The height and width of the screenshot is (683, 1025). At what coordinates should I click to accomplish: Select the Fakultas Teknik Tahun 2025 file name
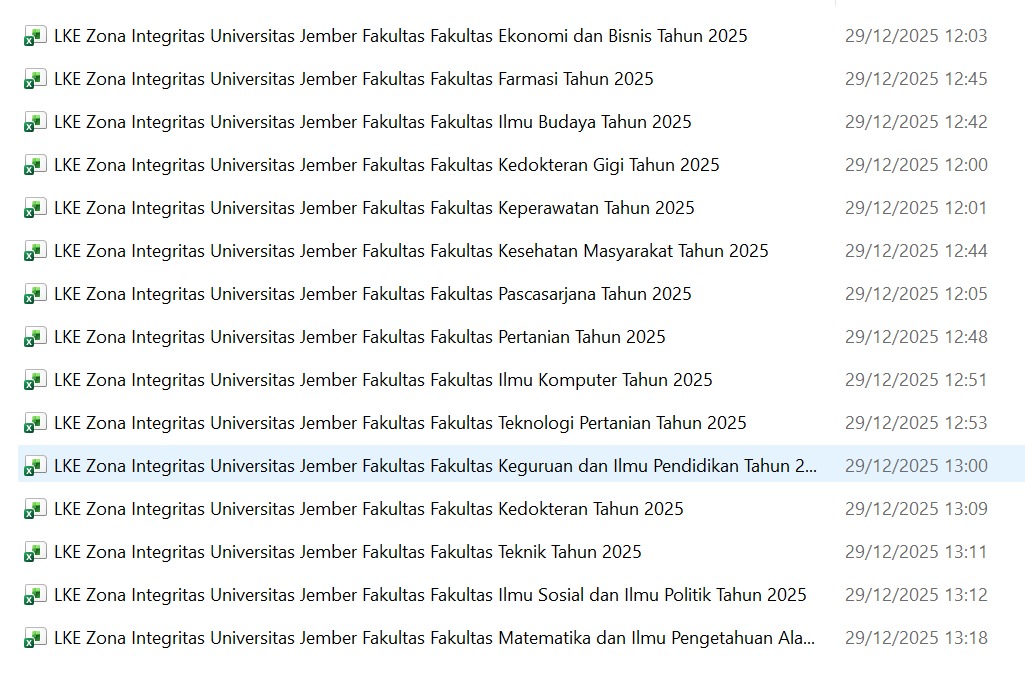(x=348, y=552)
